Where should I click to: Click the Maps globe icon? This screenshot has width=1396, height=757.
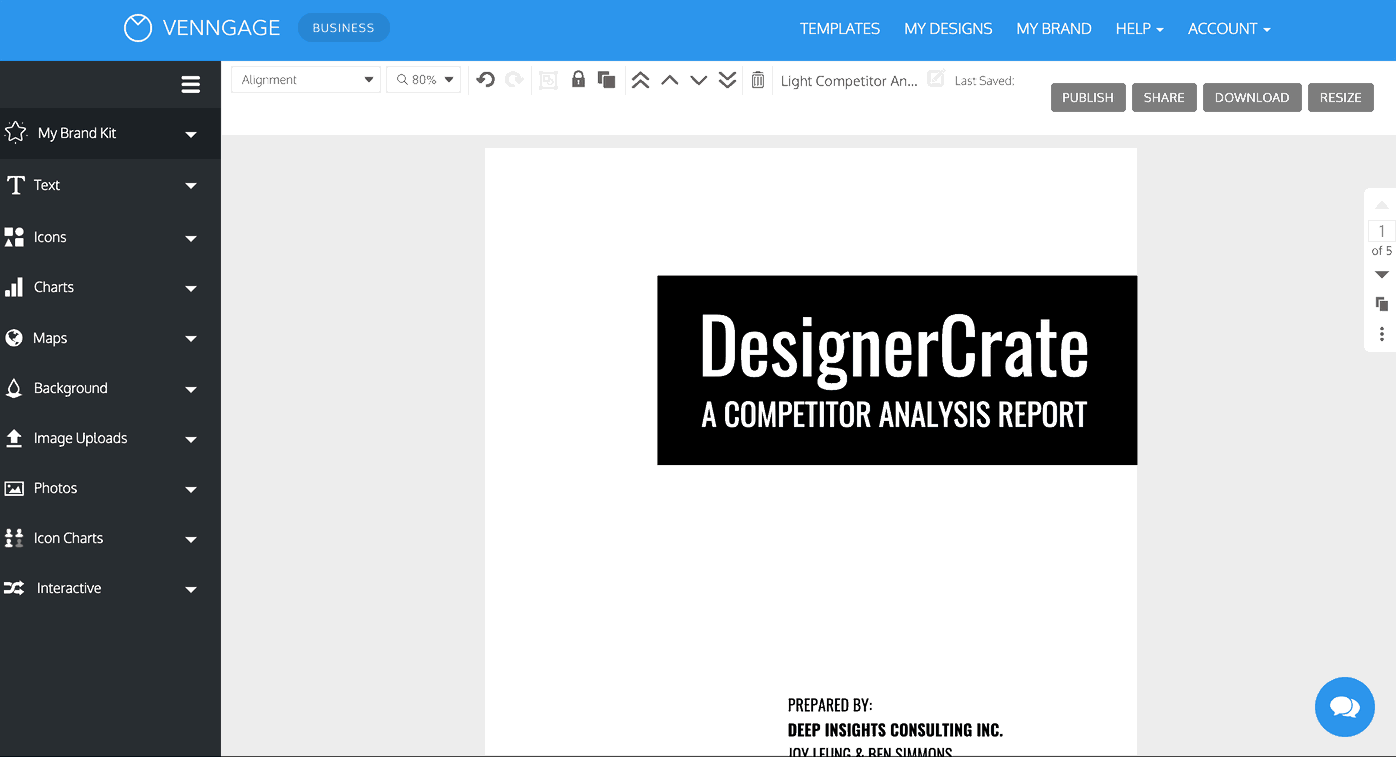pos(14,338)
